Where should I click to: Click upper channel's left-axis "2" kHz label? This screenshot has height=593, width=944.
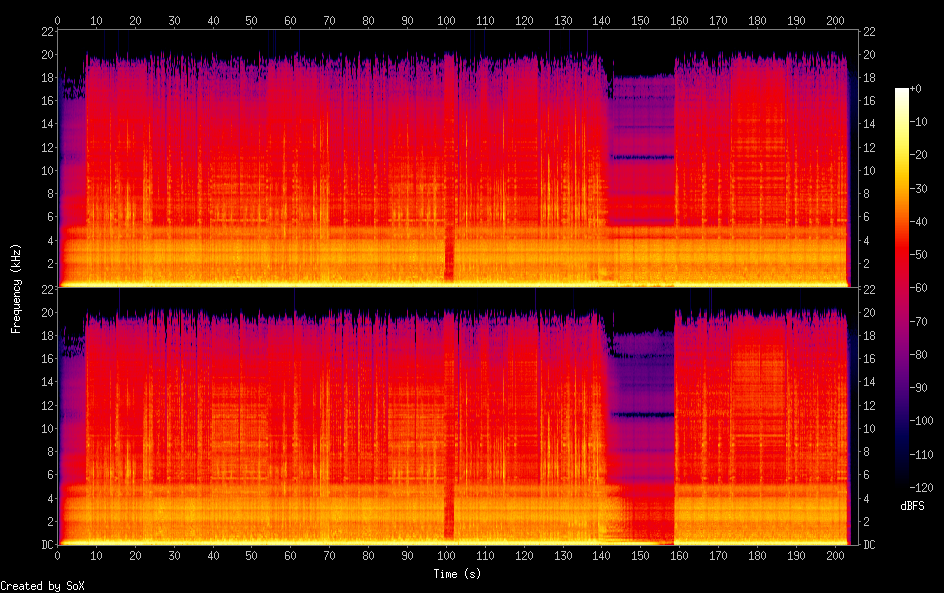point(51,264)
